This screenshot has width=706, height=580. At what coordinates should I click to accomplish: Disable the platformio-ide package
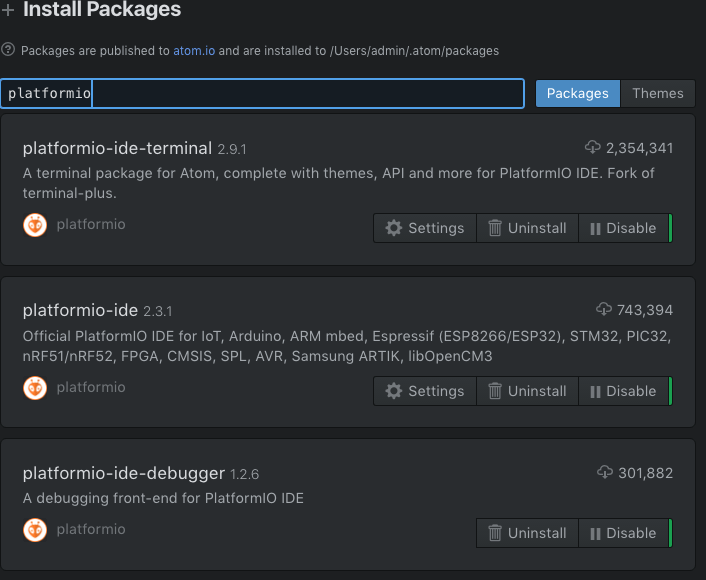[622, 391]
